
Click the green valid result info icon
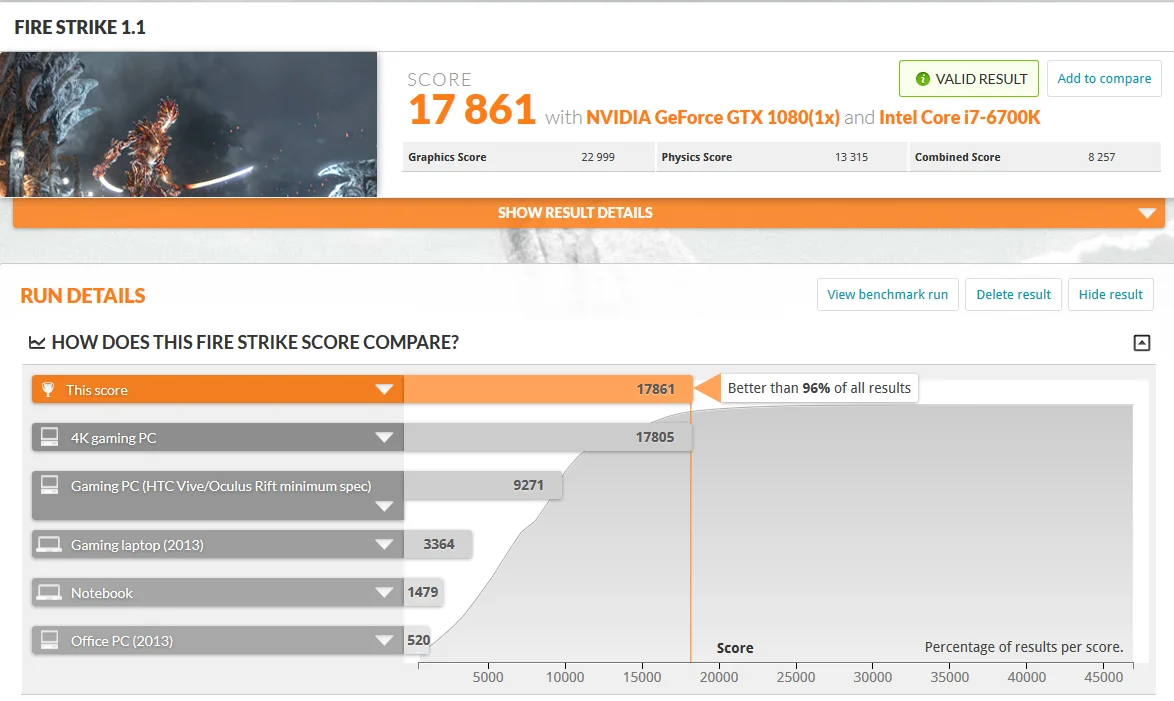pos(922,79)
